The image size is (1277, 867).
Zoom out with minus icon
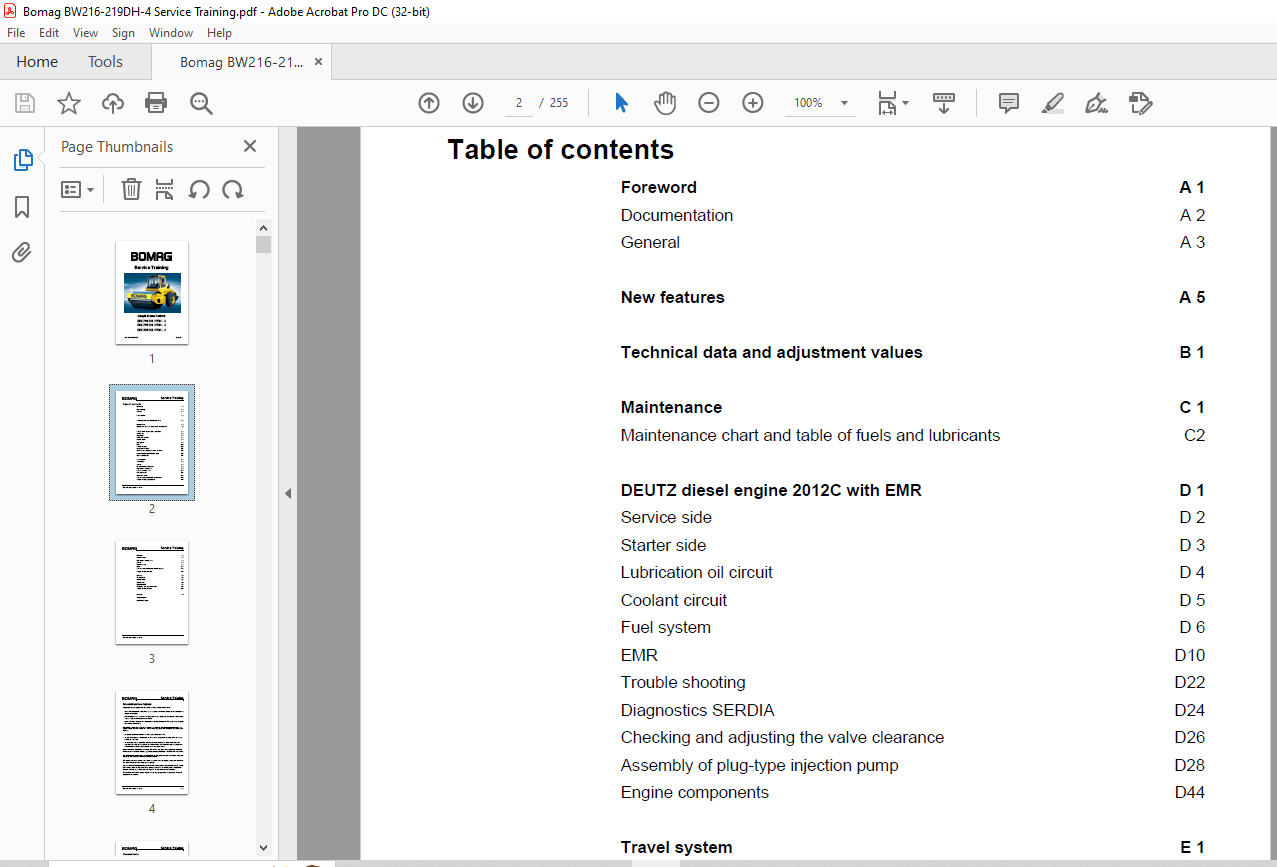tap(709, 103)
